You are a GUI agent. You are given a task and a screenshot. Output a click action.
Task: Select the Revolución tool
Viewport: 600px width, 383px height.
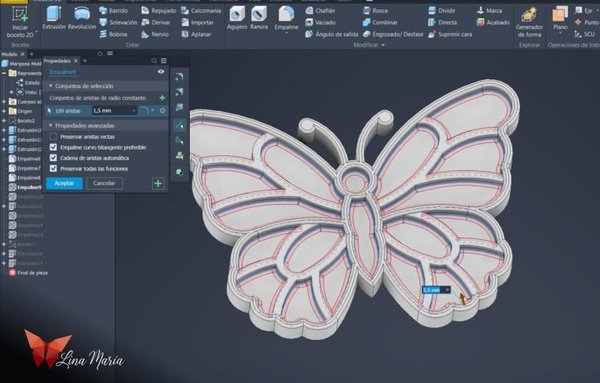coord(82,18)
